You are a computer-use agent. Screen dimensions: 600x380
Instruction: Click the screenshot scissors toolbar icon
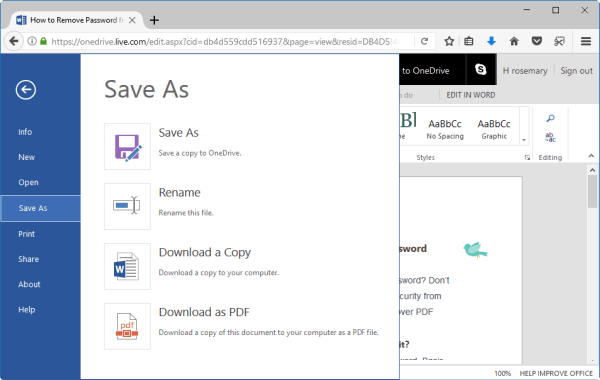[559, 41]
